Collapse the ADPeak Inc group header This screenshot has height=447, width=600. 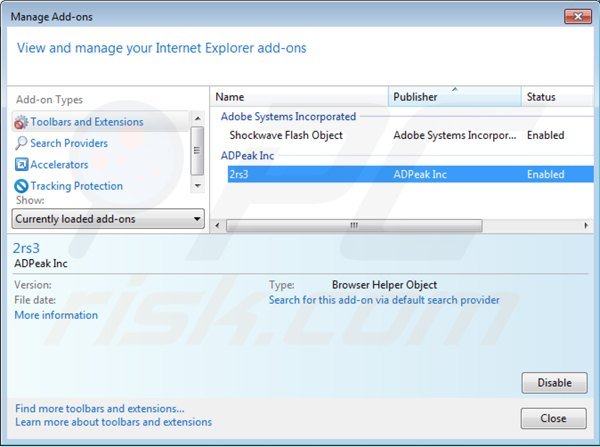[248, 156]
